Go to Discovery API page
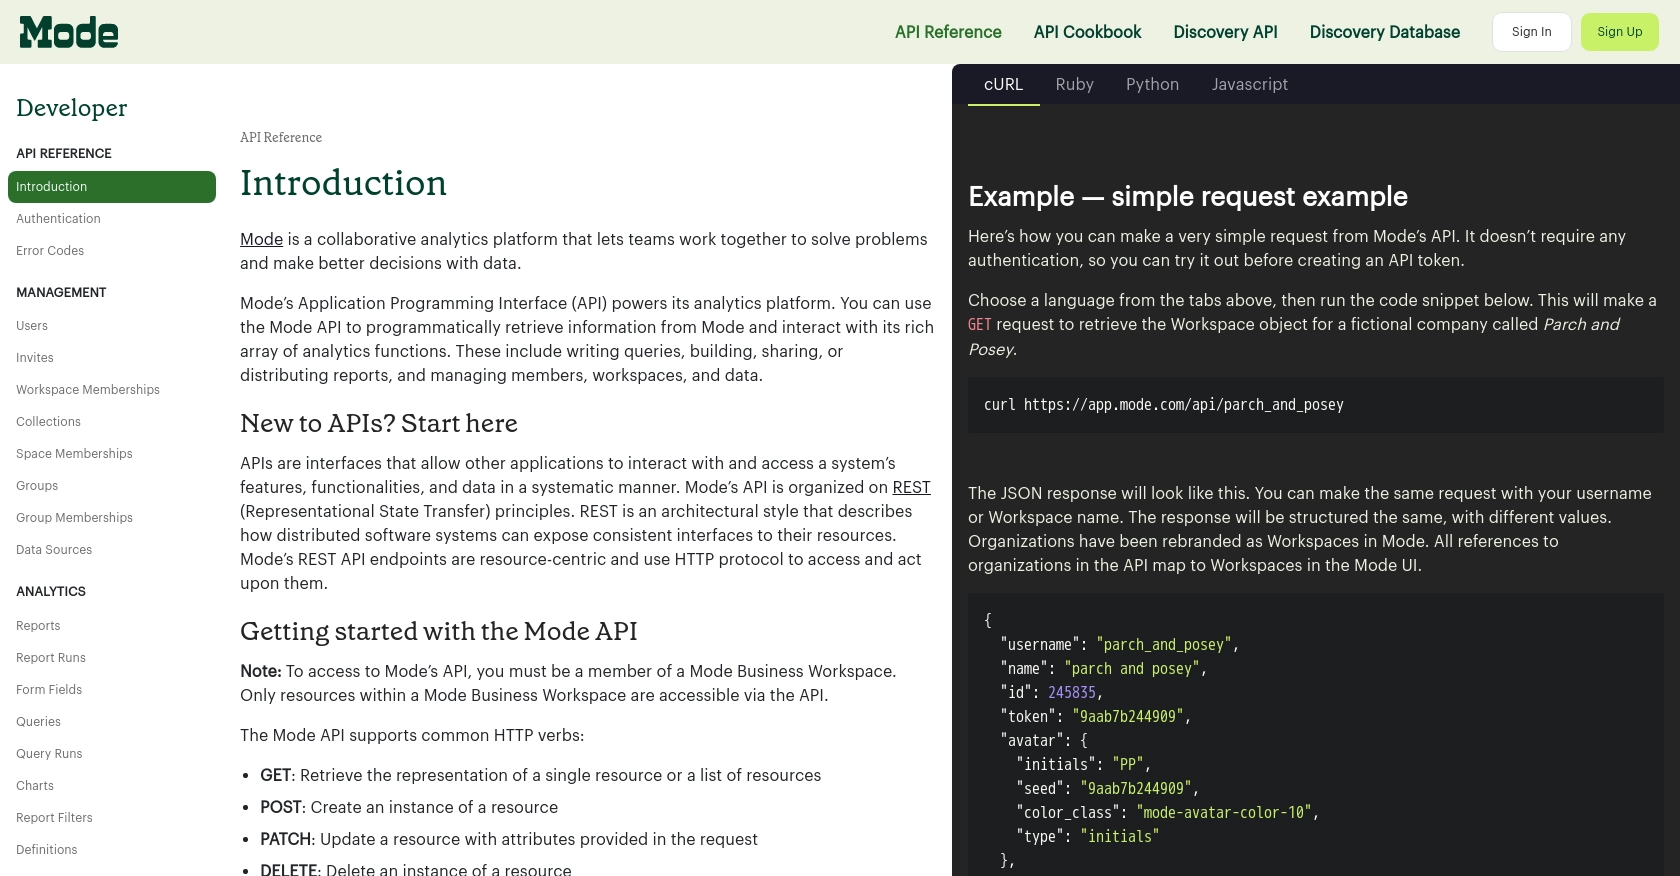Screen dimensions: 1680x876 click(x=1225, y=32)
